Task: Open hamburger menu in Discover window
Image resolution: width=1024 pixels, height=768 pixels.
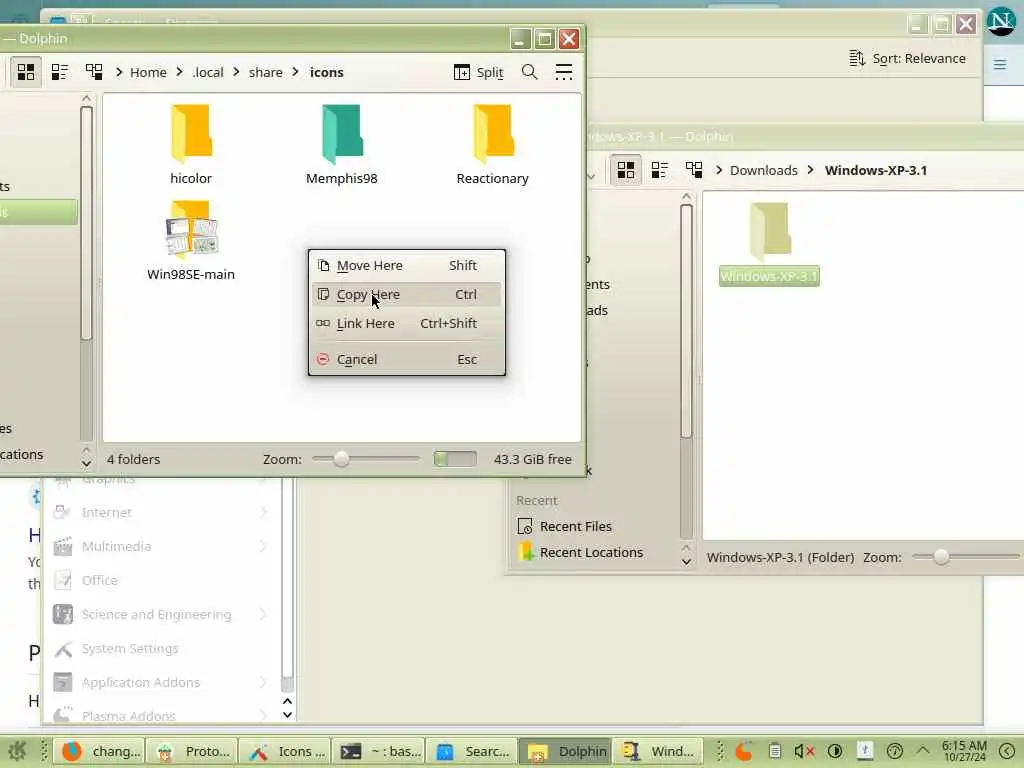Action: pos(1000,64)
